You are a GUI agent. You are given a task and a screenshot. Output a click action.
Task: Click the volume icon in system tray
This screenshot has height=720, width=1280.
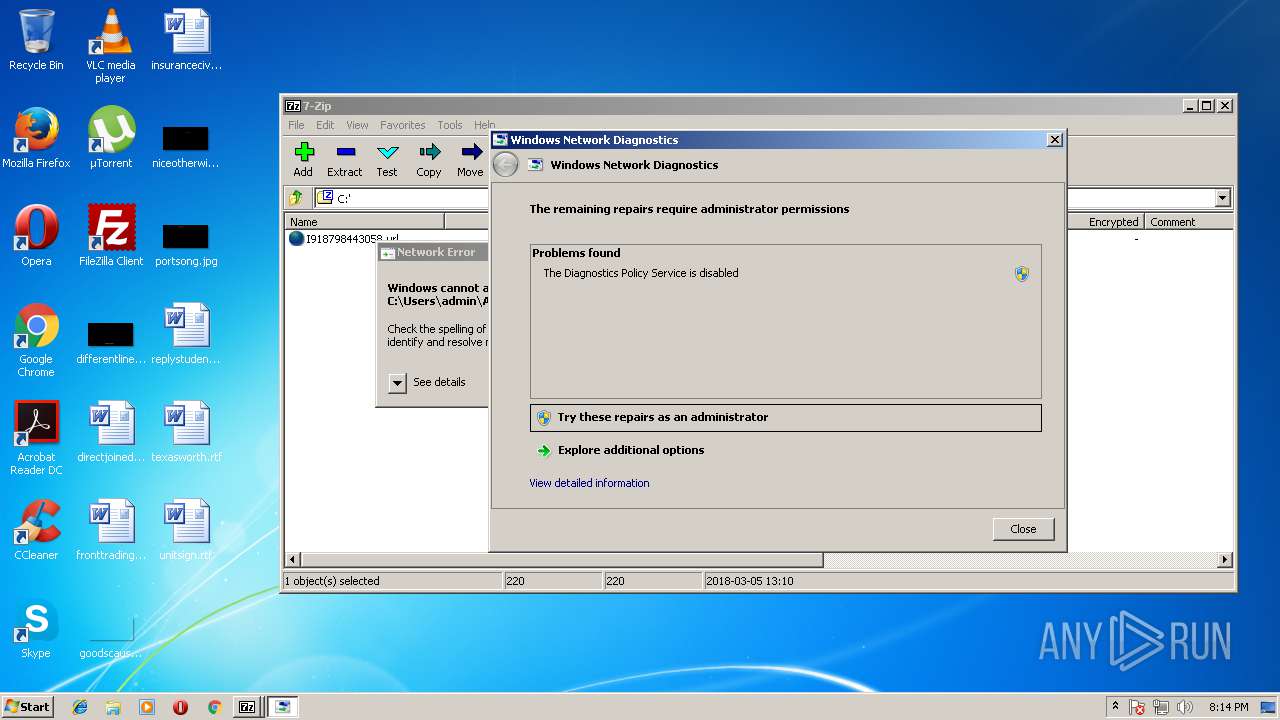pos(1185,707)
